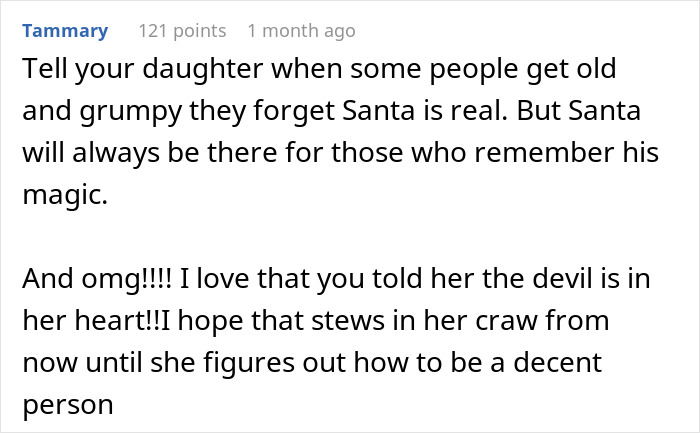Click the word 'stews' in the comment
700x433 pixels.
[x=348, y=321]
